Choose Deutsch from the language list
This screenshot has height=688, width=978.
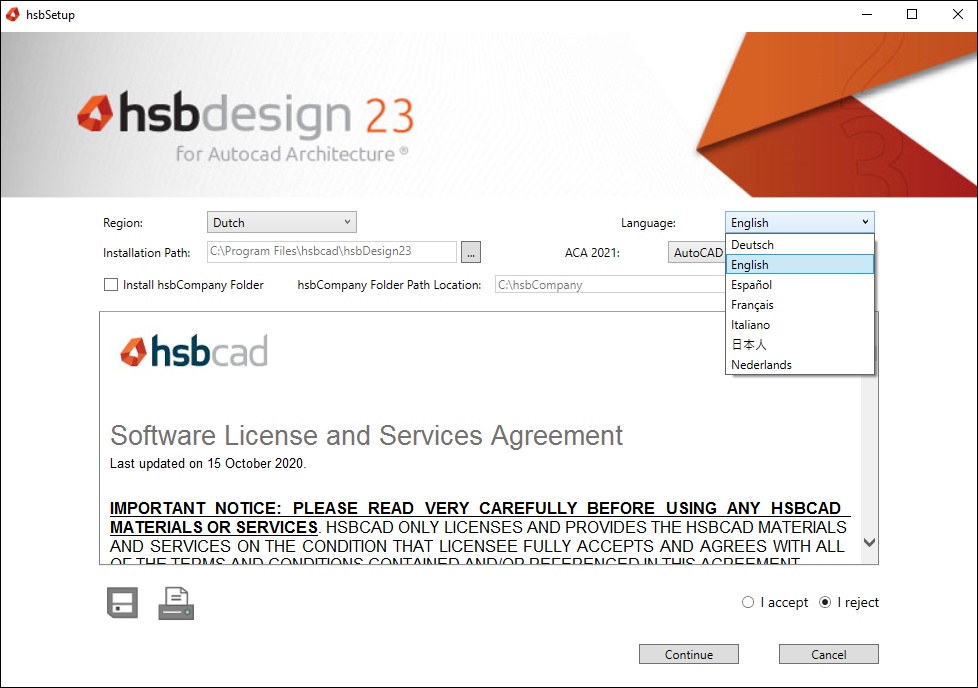(x=800, y=245)
